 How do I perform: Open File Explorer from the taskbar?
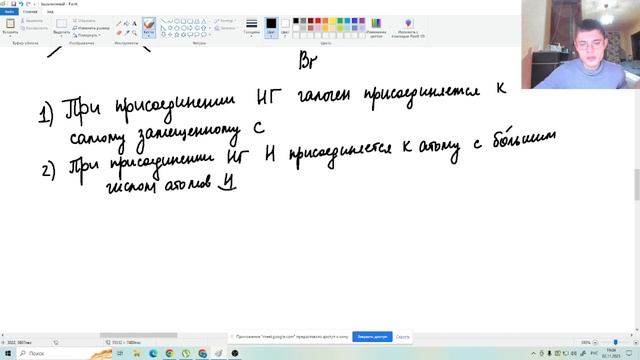(x=136, y=353)
